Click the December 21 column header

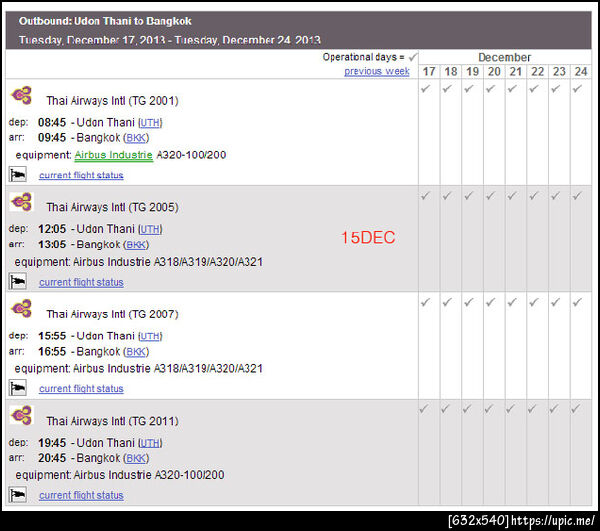coord(516,72)
